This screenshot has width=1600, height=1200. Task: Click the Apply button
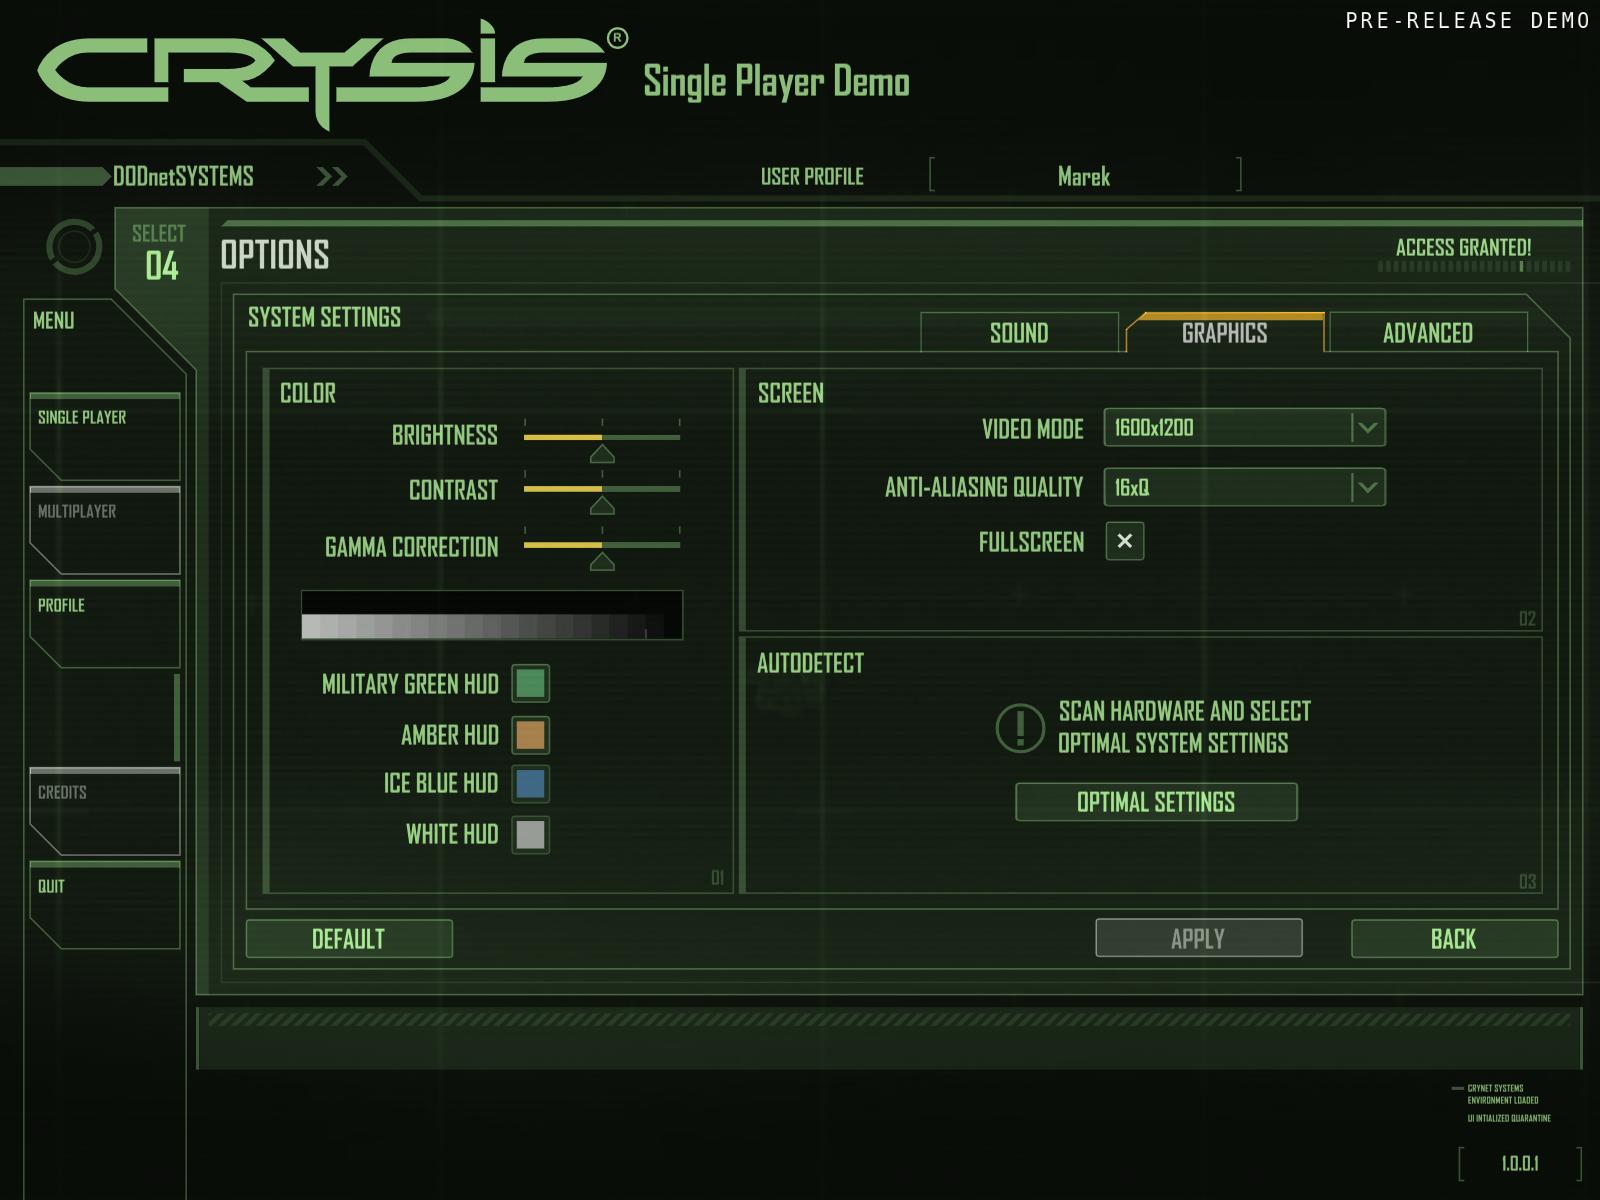pyautogui.click(x=1199, y=938)
